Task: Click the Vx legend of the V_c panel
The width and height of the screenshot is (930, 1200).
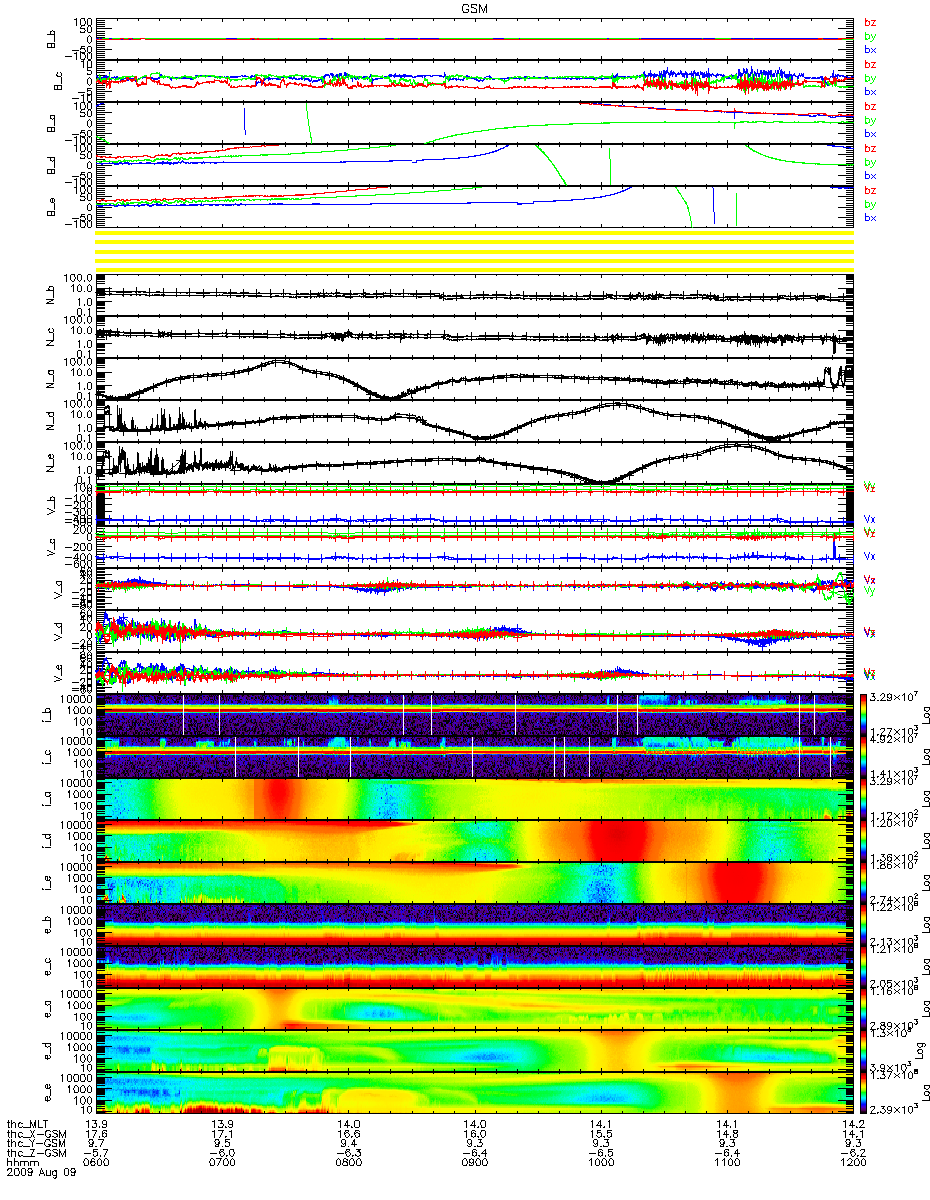Action: pyautogui.click(x=870, y=555)
